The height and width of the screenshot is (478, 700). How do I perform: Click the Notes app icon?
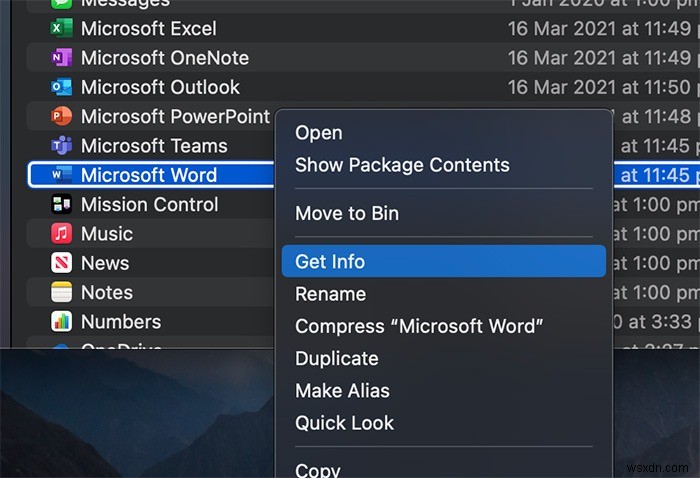tap(62, 293)
